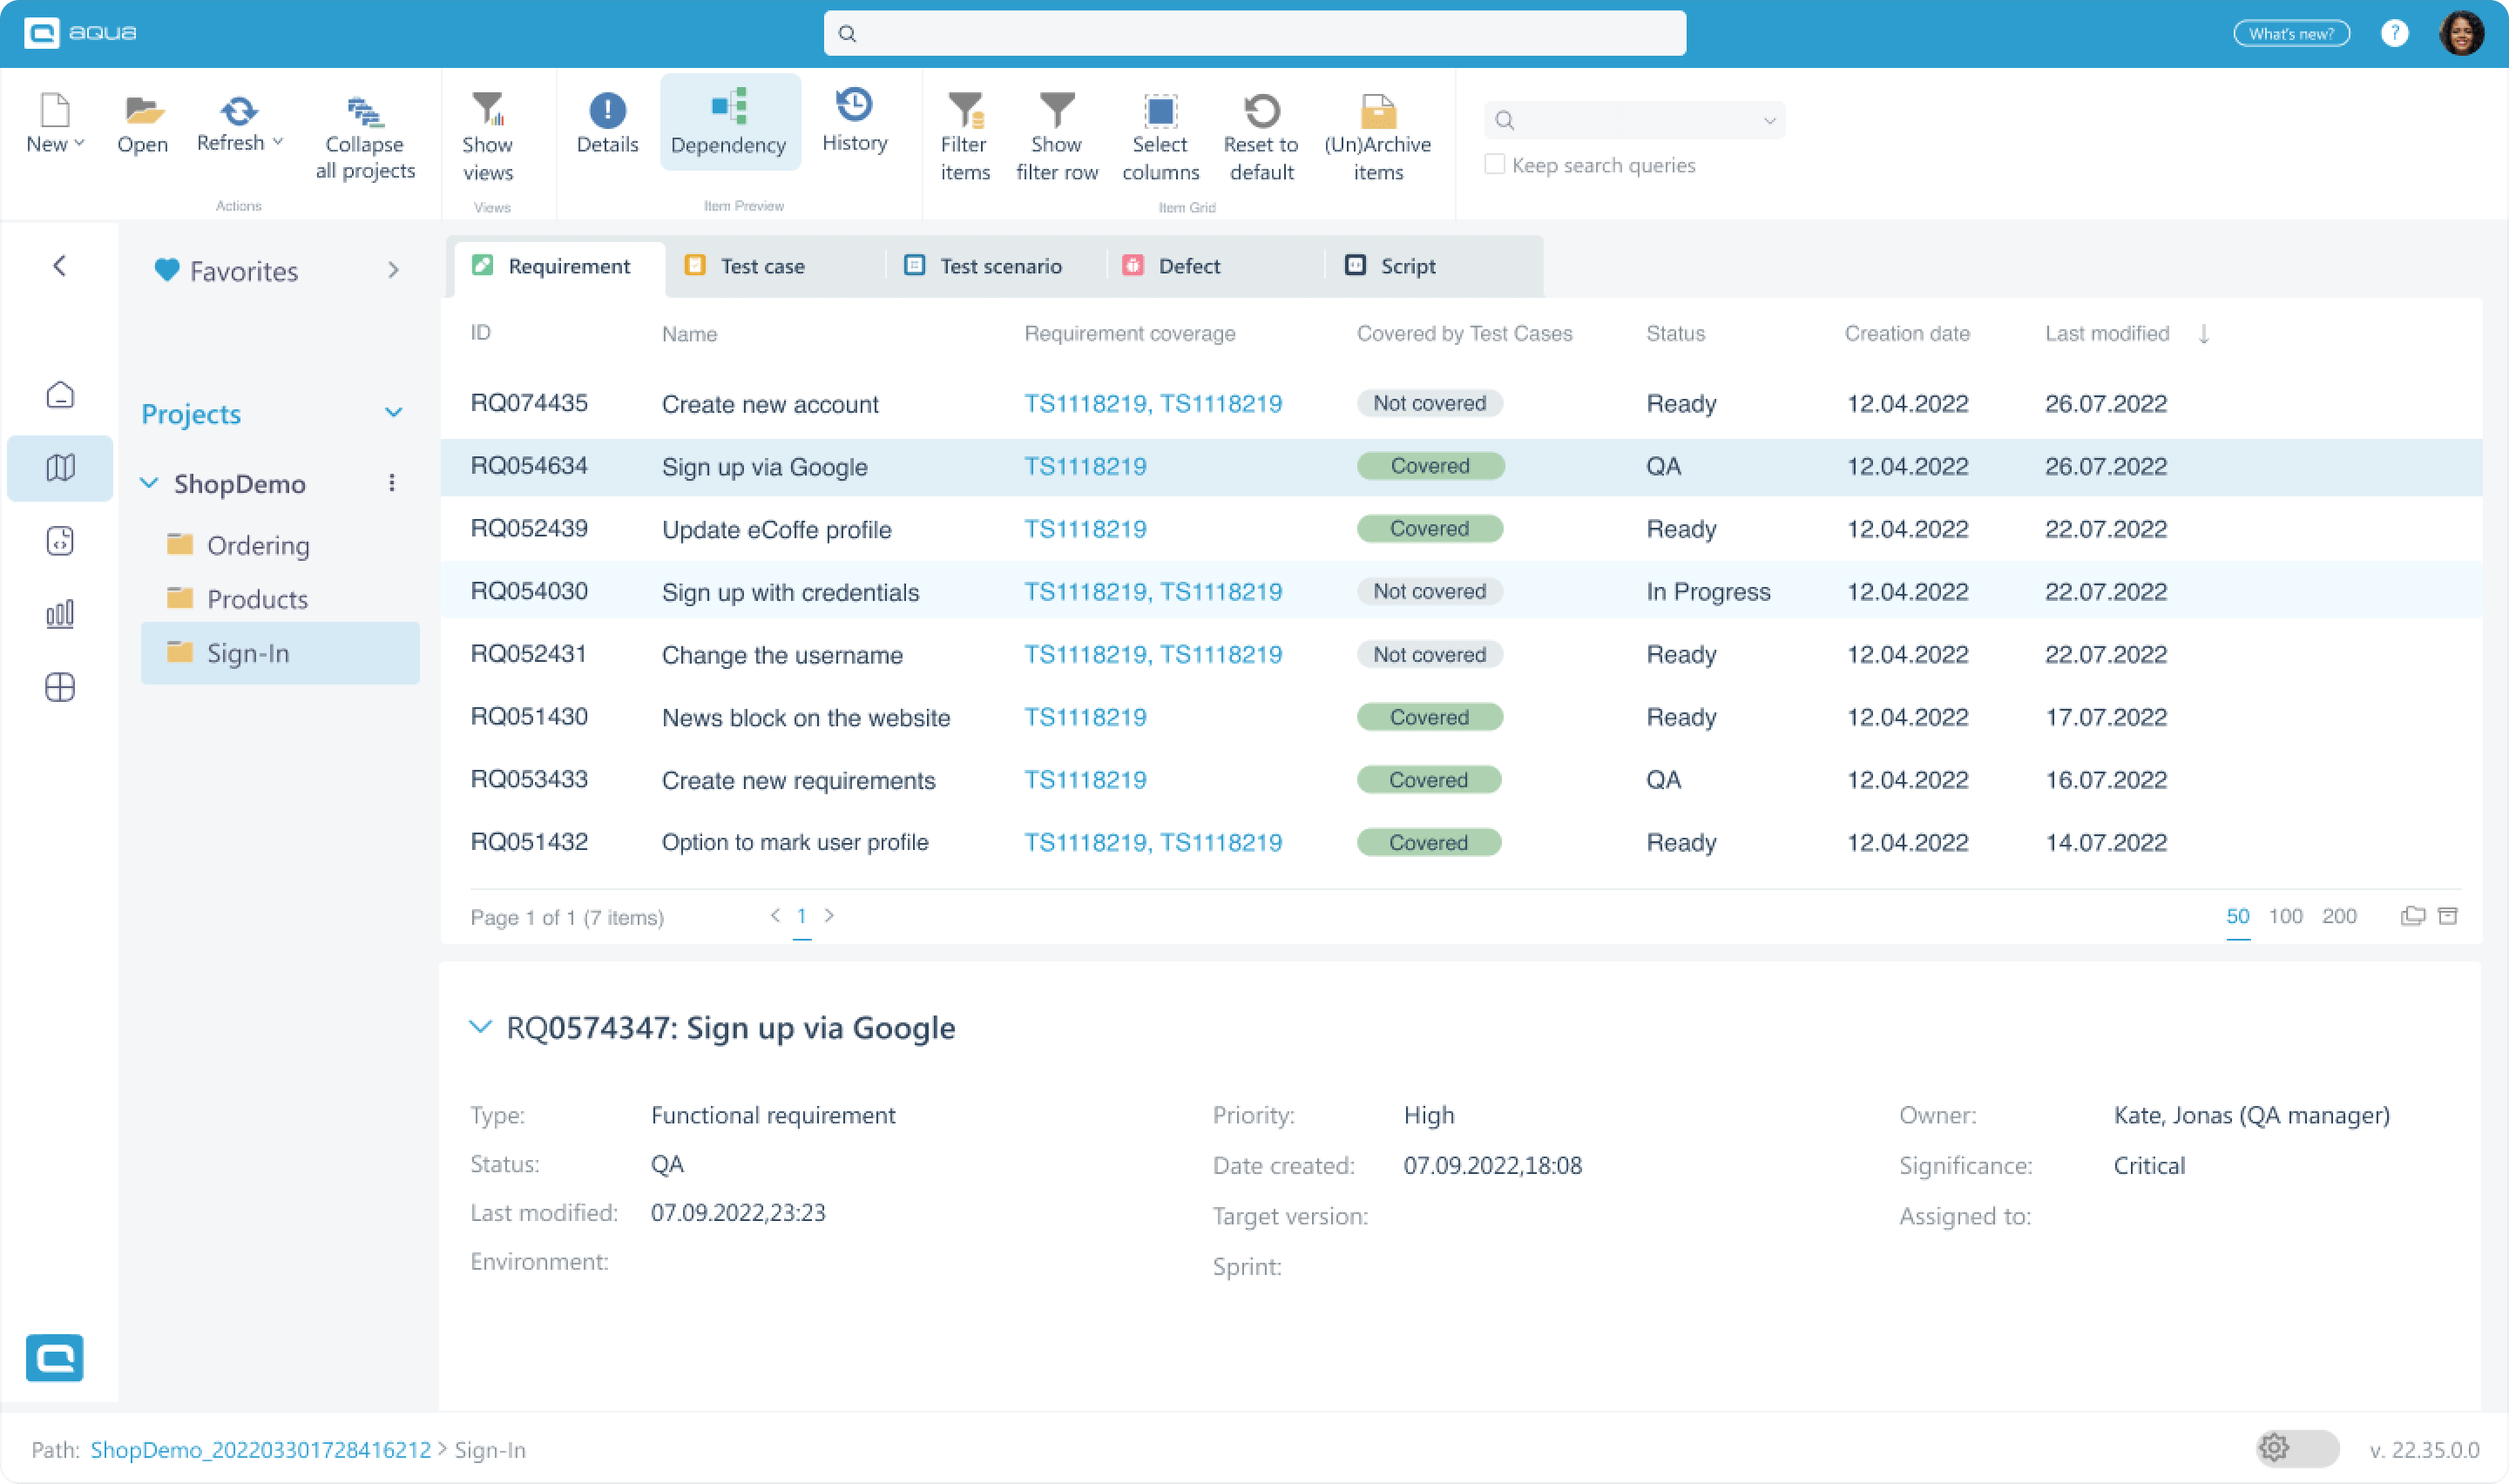Click TS1118219 link on RQ054634 row
The image size is (2509, 1484).
(x=1083, y=465)
